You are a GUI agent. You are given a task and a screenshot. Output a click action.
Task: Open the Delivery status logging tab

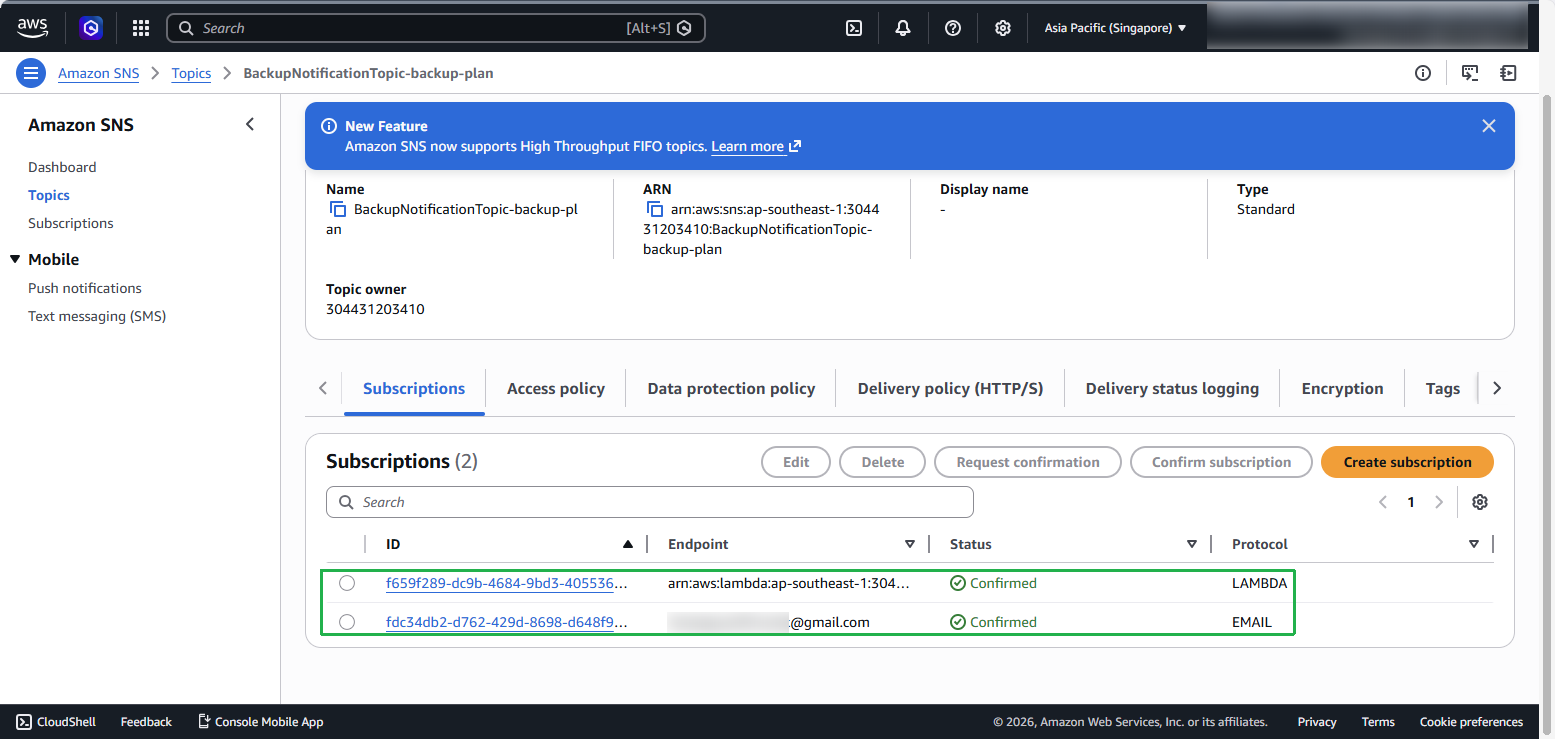(x=1172, y=389)
